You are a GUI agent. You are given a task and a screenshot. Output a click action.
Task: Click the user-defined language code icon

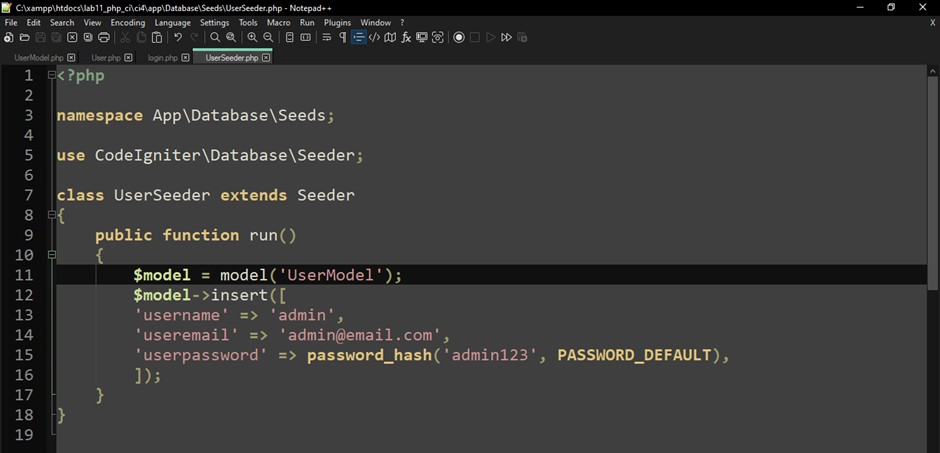[374, 37]
